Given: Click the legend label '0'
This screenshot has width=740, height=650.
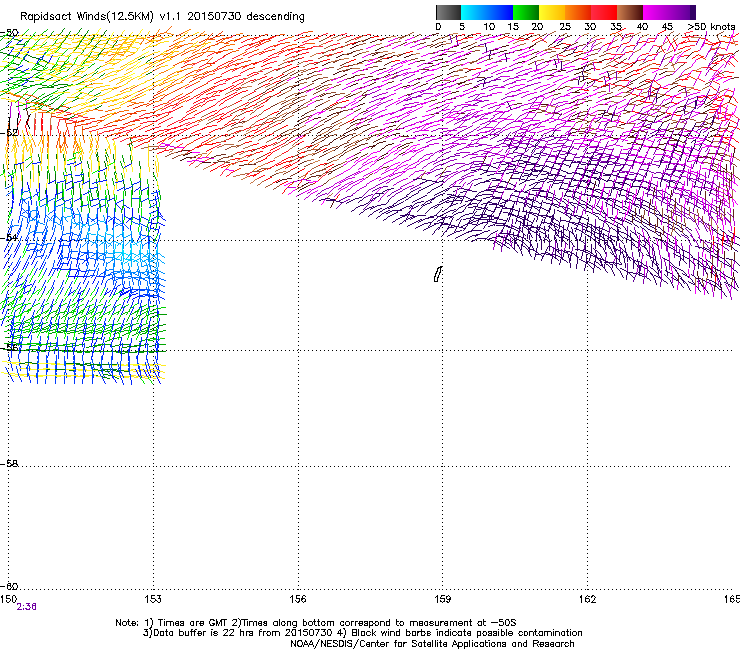Looking at the screenshot, I should [x=438, y=27].
